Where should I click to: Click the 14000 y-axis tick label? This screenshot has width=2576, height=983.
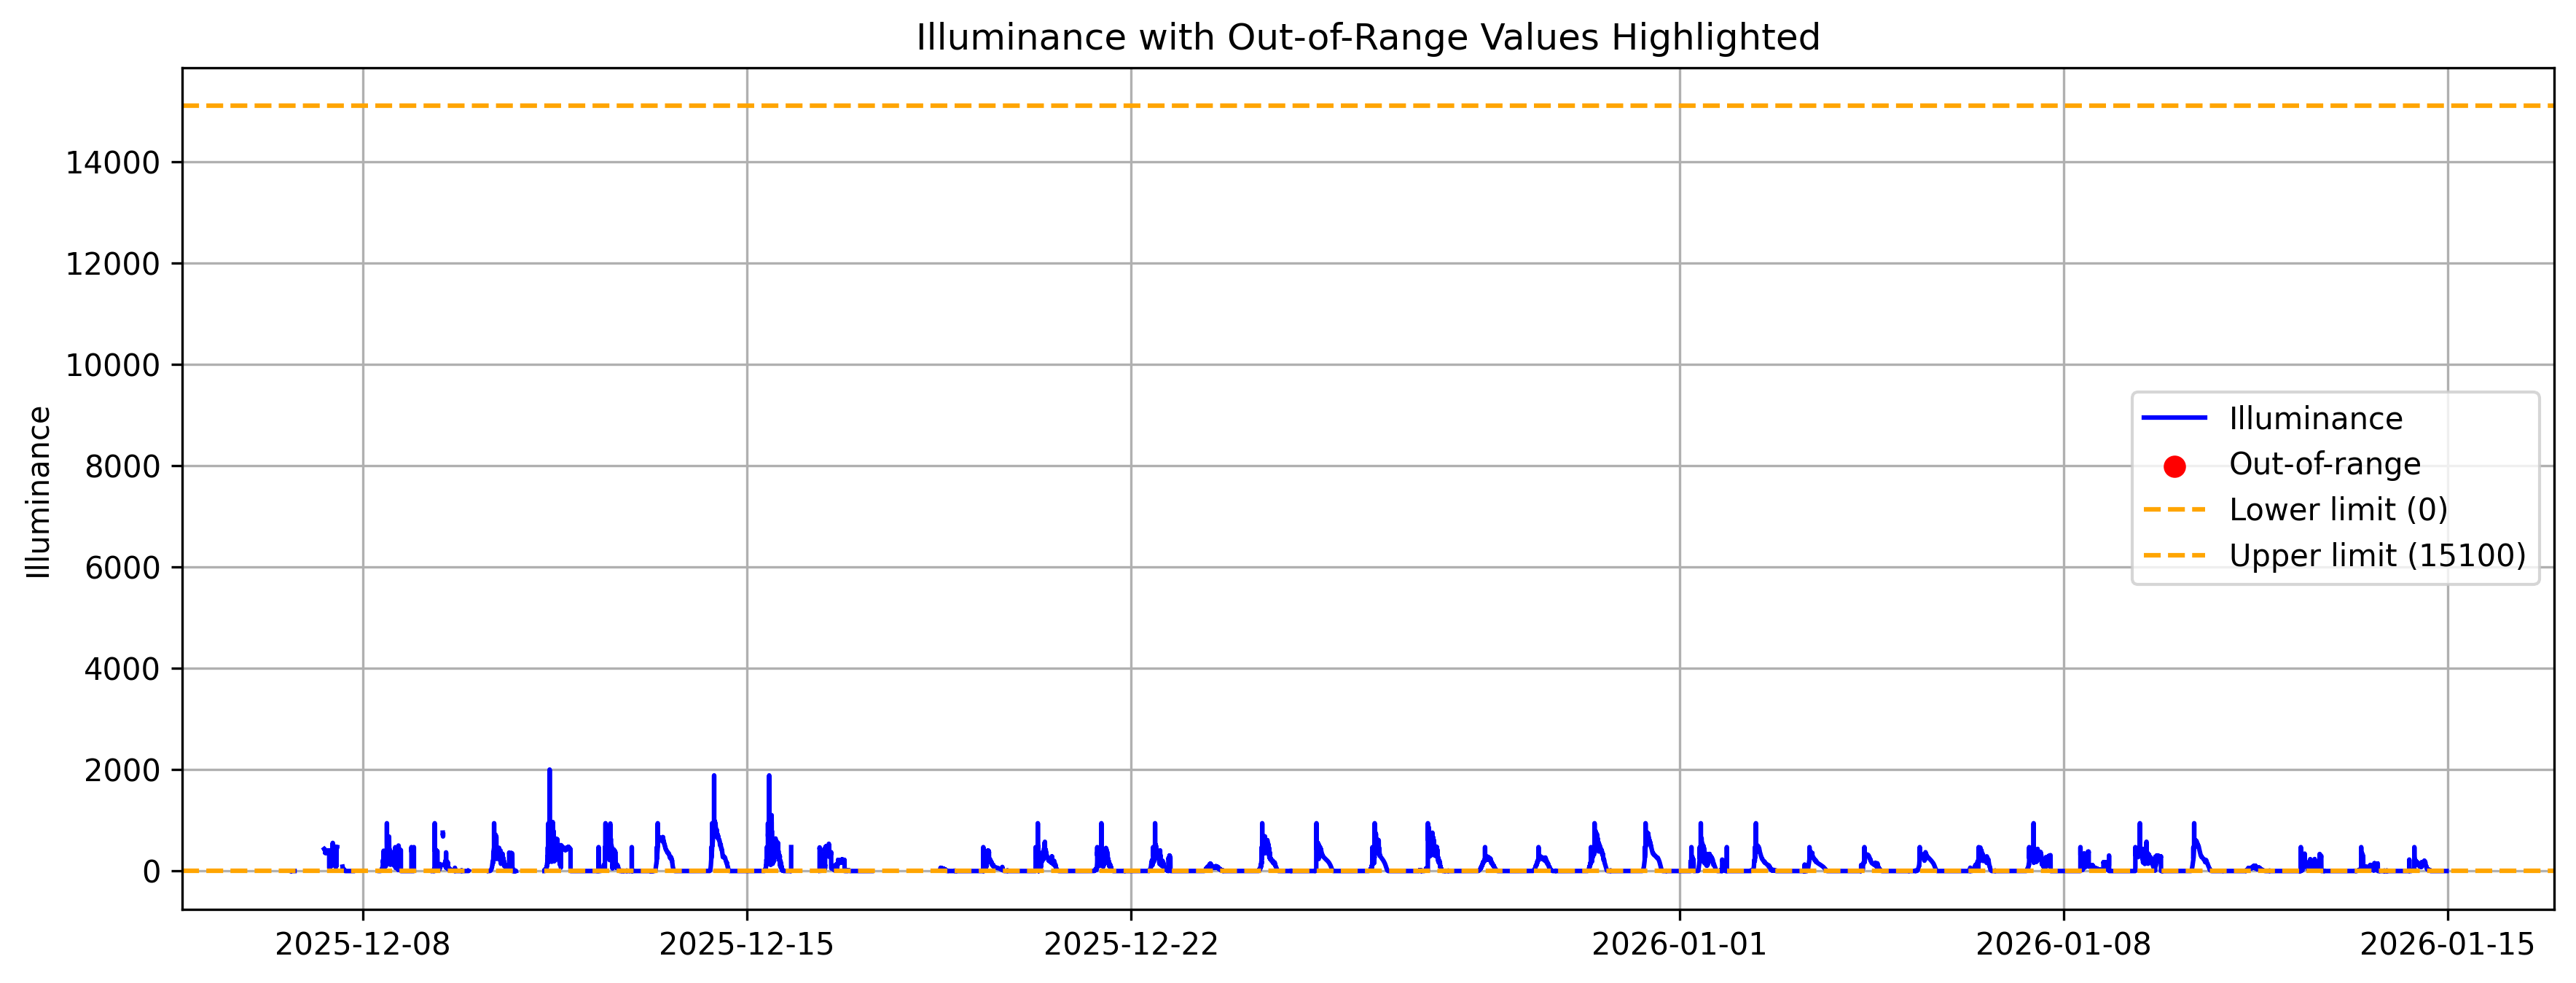[x=112, y=163]
